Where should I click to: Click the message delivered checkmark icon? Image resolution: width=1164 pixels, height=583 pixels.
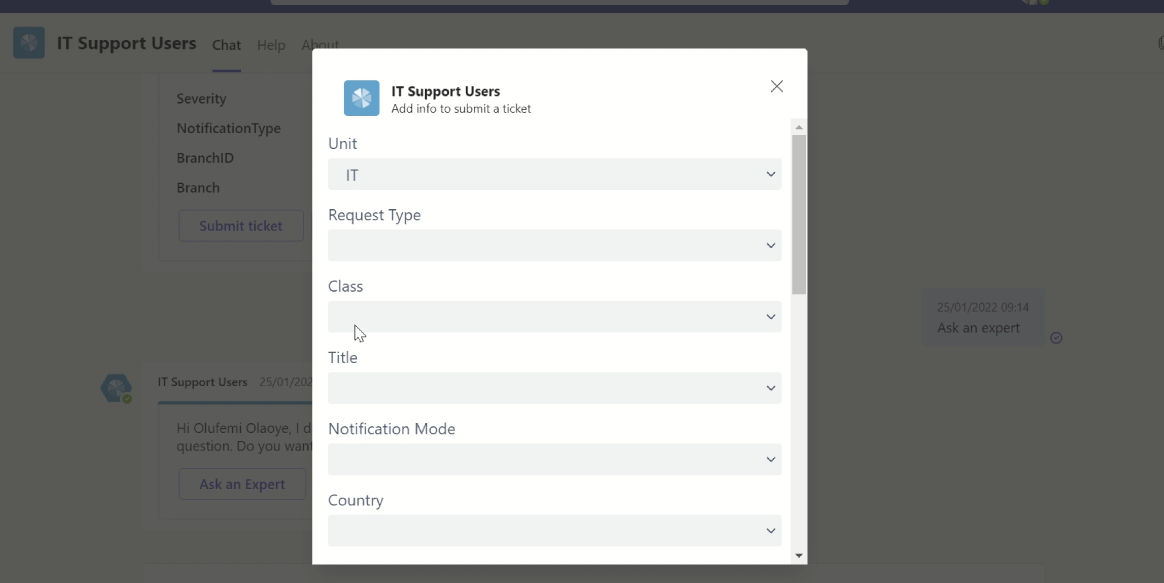(x=1056, y=339)
